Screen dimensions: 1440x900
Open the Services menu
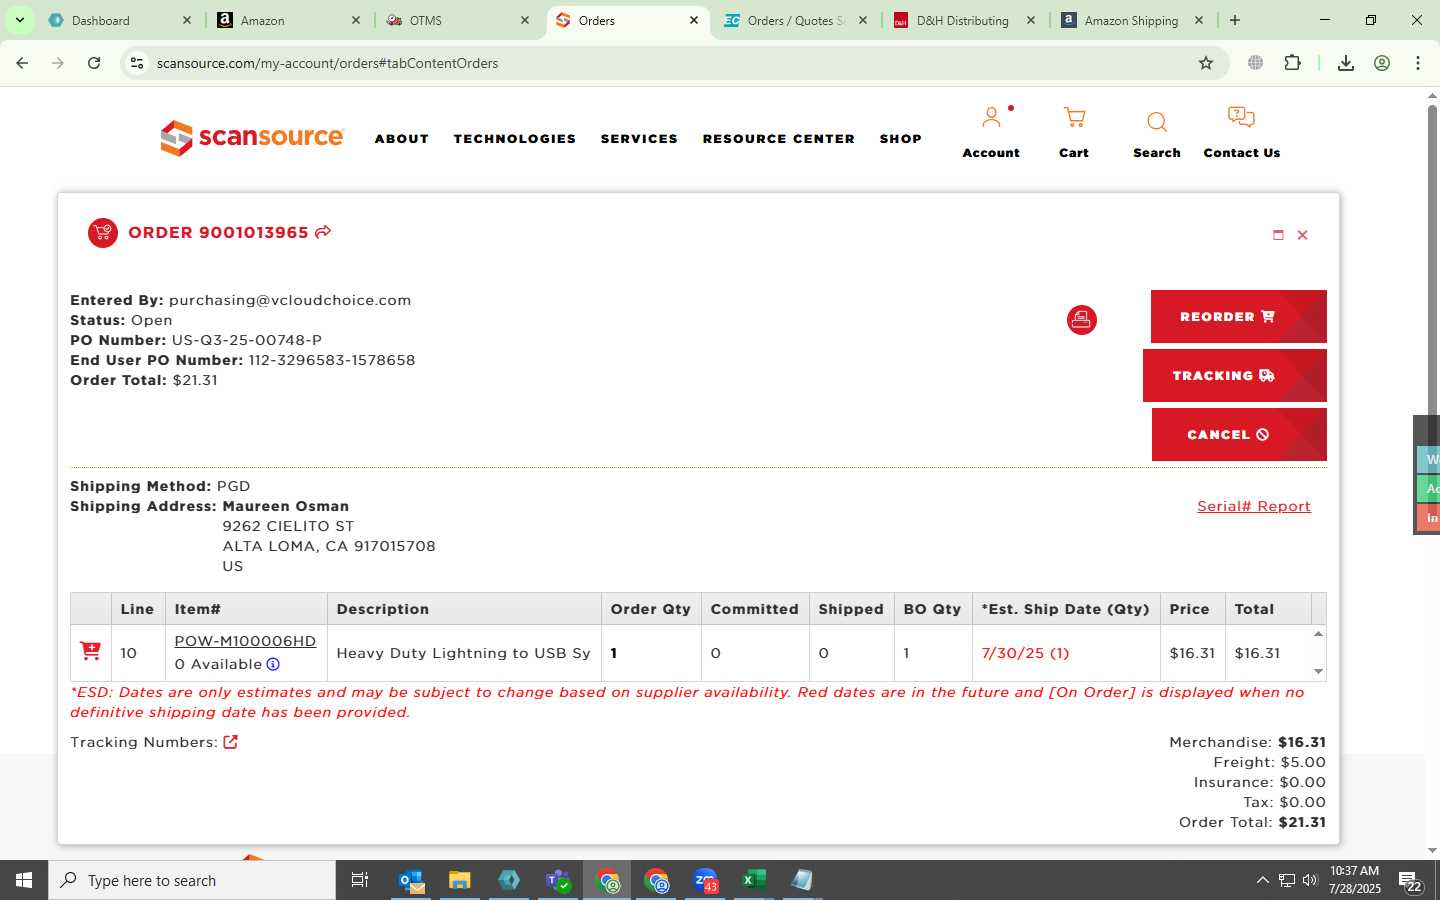(639, 139)
